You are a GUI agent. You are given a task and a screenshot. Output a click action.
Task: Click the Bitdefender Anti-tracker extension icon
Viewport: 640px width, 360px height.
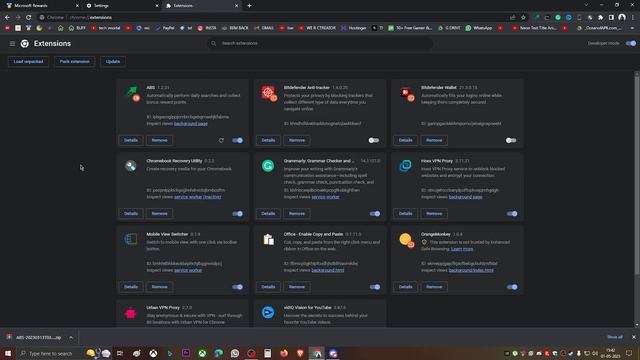(269, 94)
